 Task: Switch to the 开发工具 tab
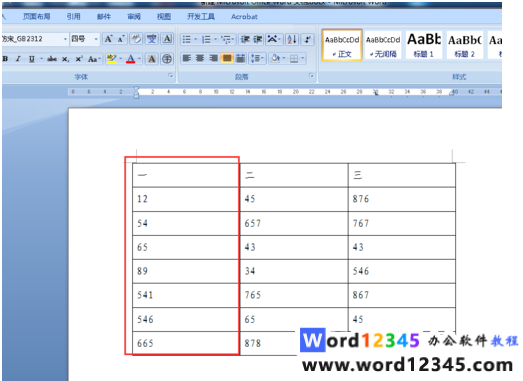(x=201, y=17)
